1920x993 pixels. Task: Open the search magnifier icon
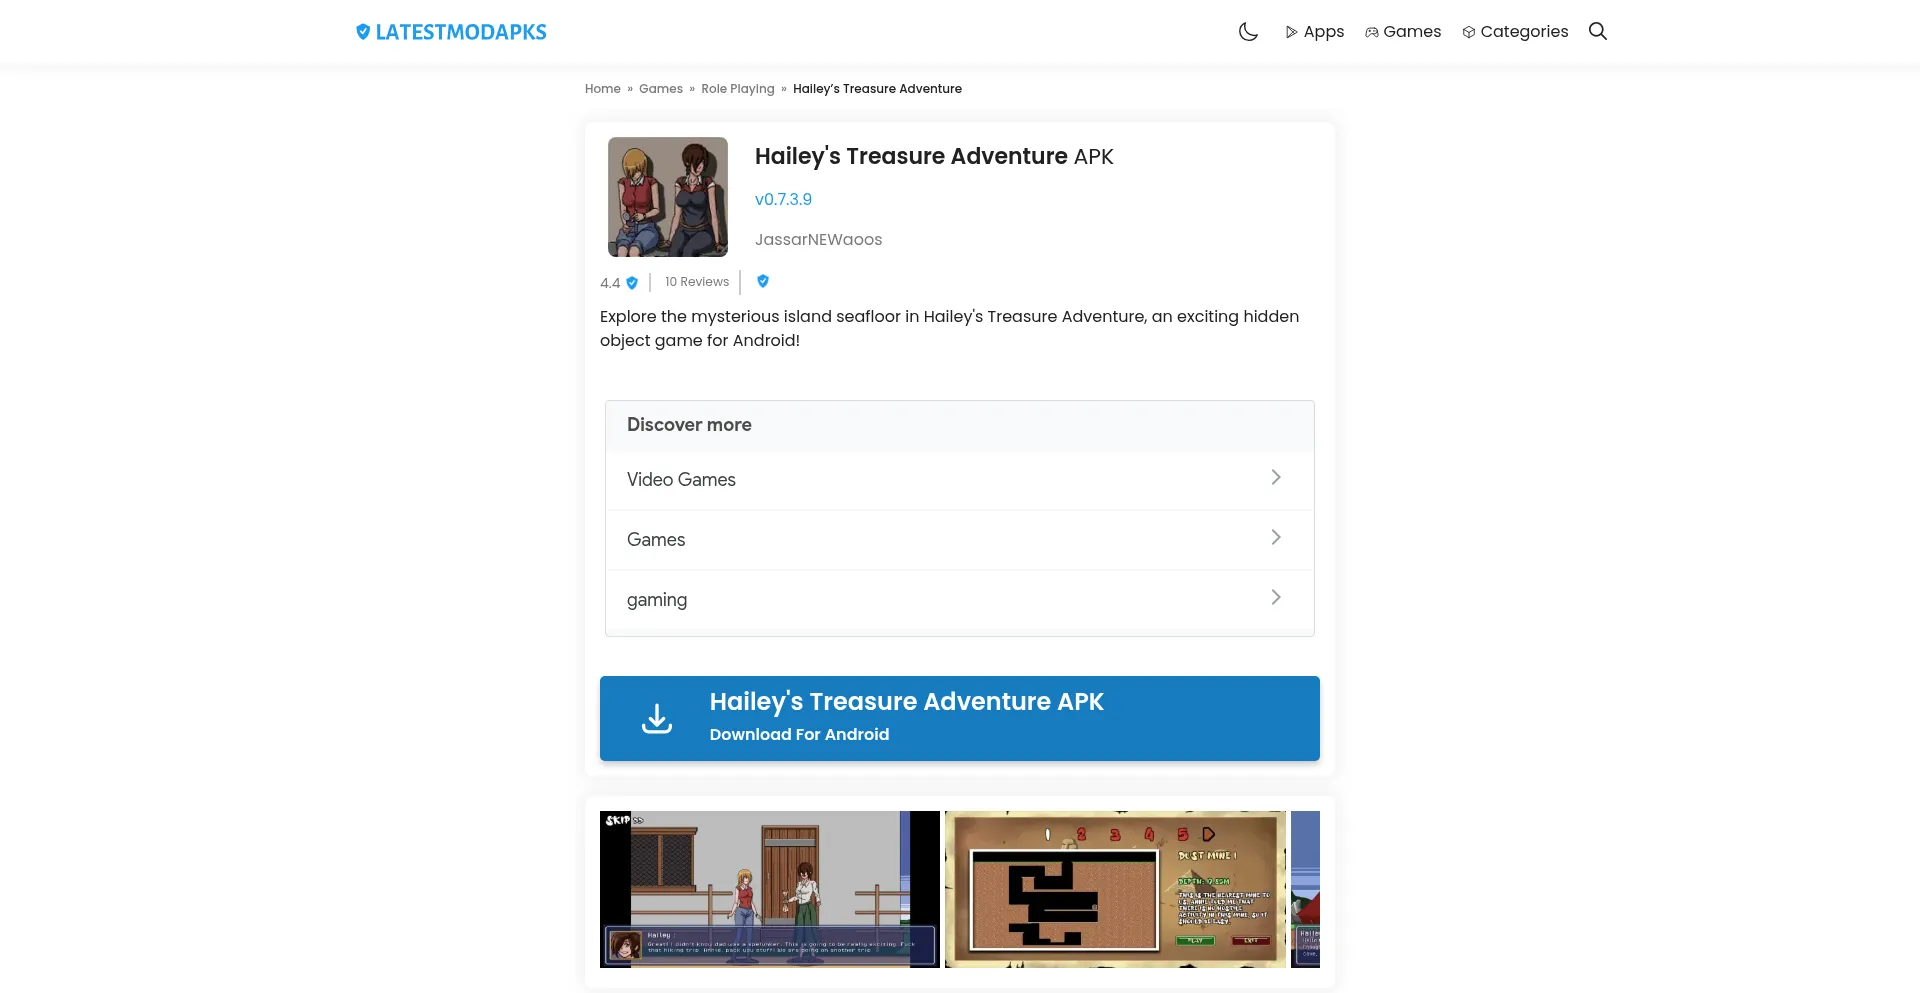(1598, 31)
